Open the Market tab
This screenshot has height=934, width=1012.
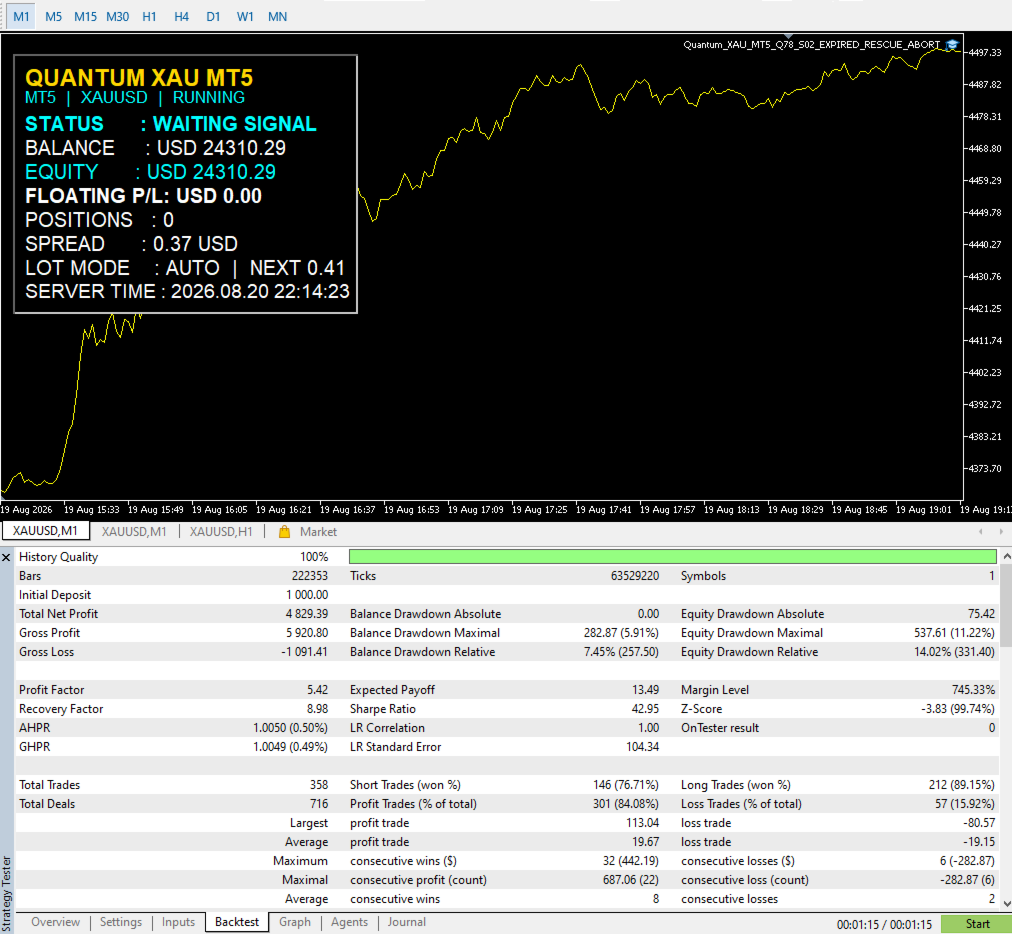[318, 532]
